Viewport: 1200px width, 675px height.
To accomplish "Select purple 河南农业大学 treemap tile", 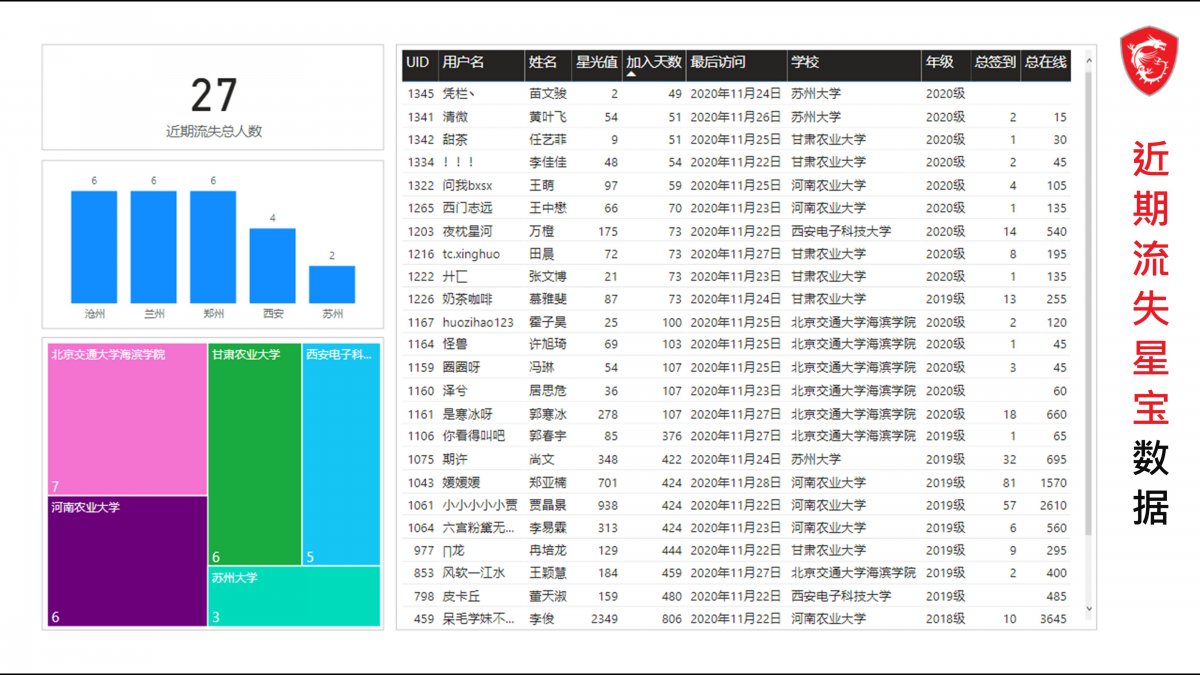I will click(127, 561).
